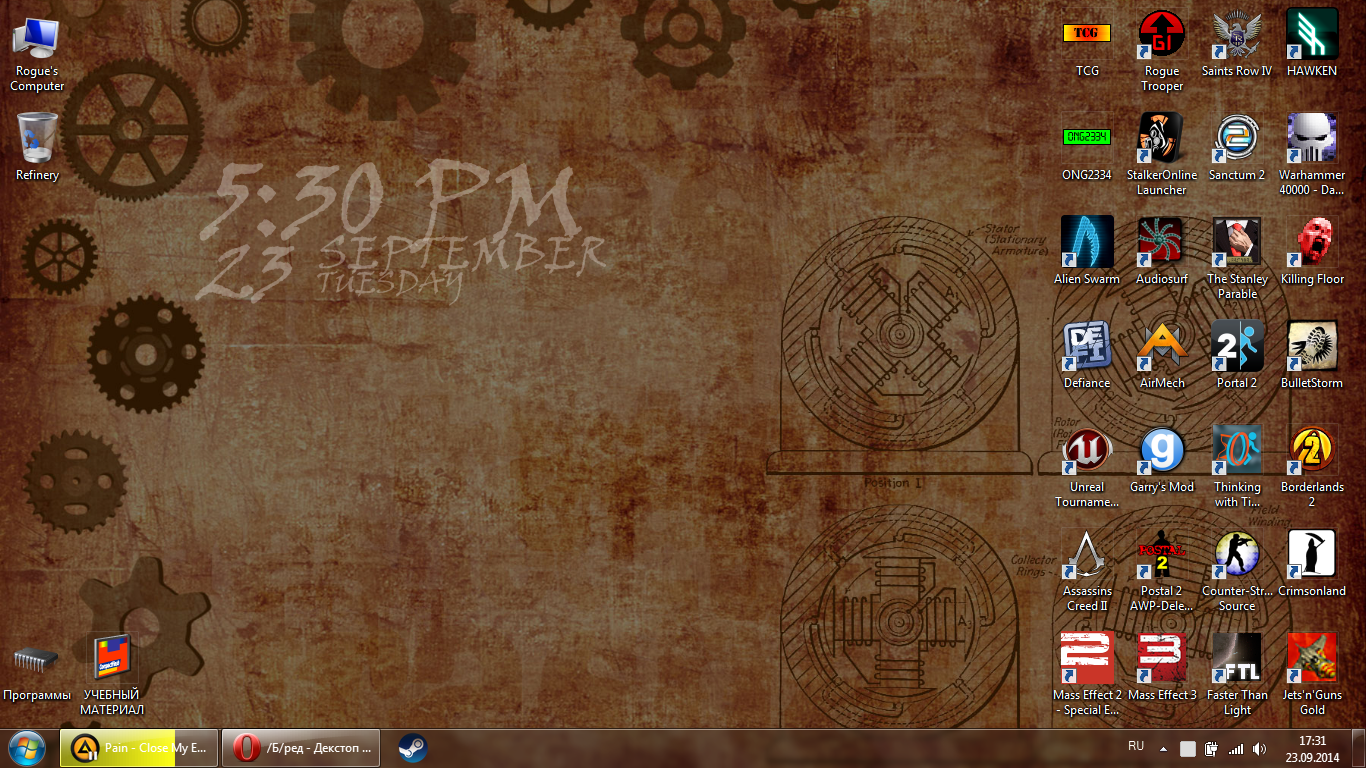Click the Show desktop button

pos(1358,748)
